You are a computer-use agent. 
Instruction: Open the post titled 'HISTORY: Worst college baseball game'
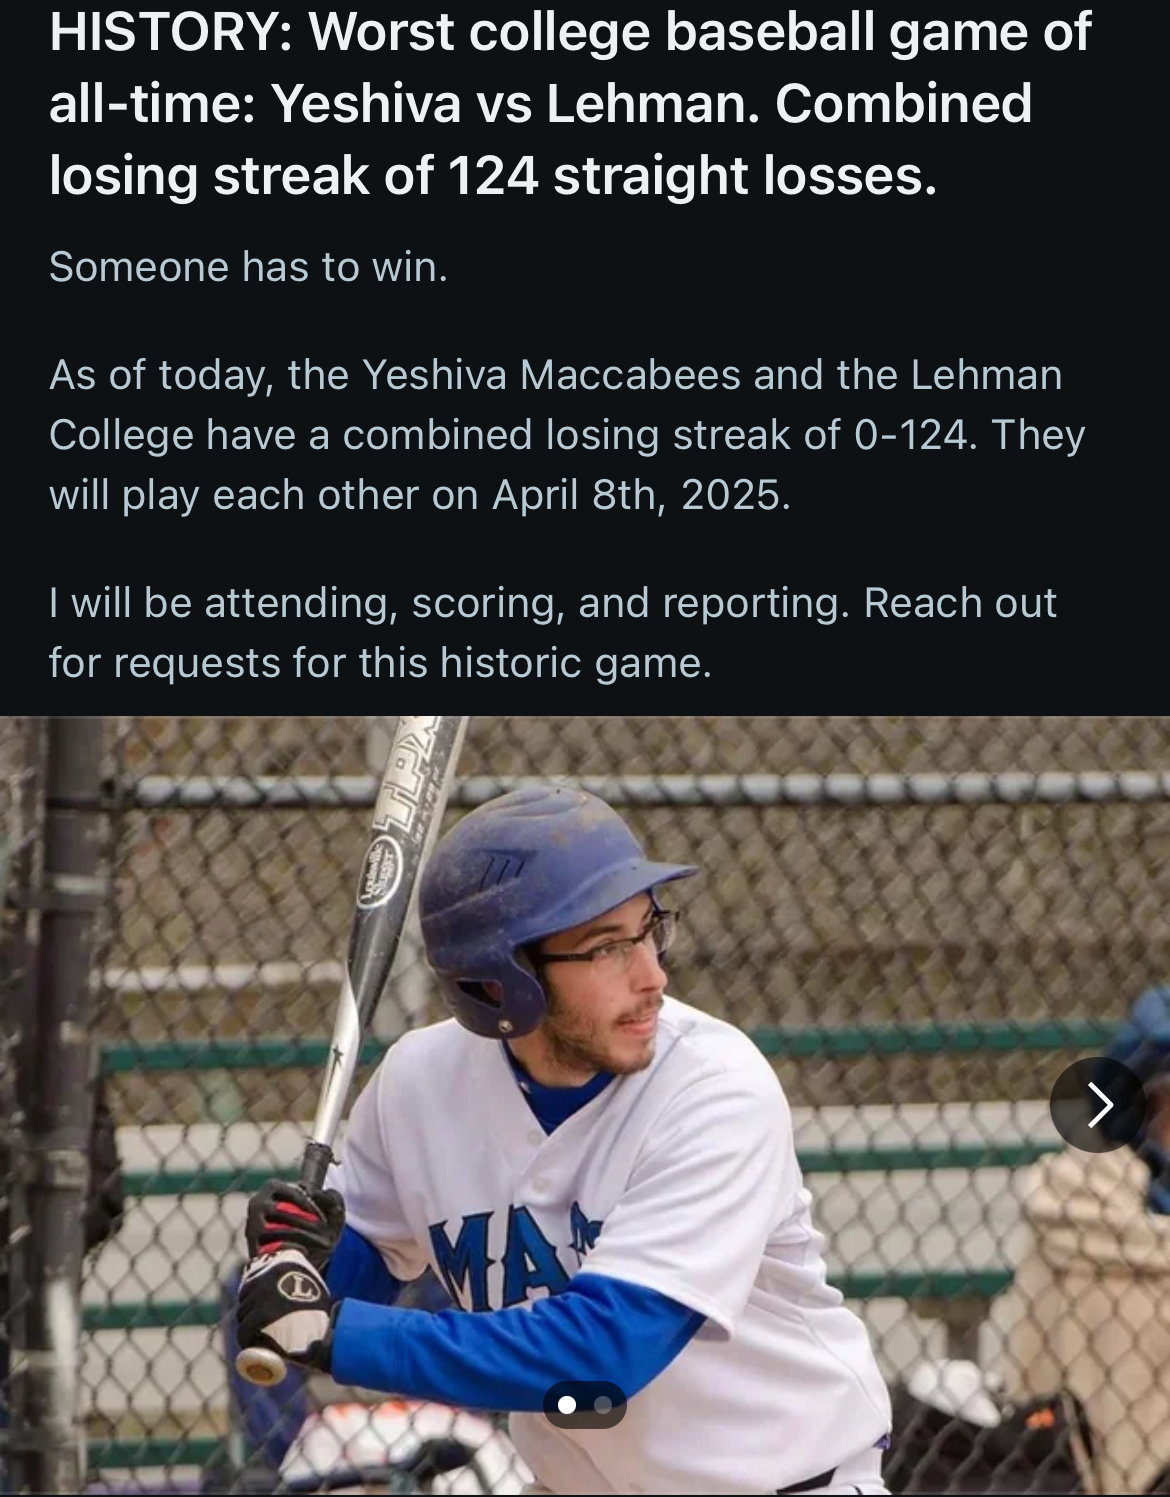[x=570, y=104]
